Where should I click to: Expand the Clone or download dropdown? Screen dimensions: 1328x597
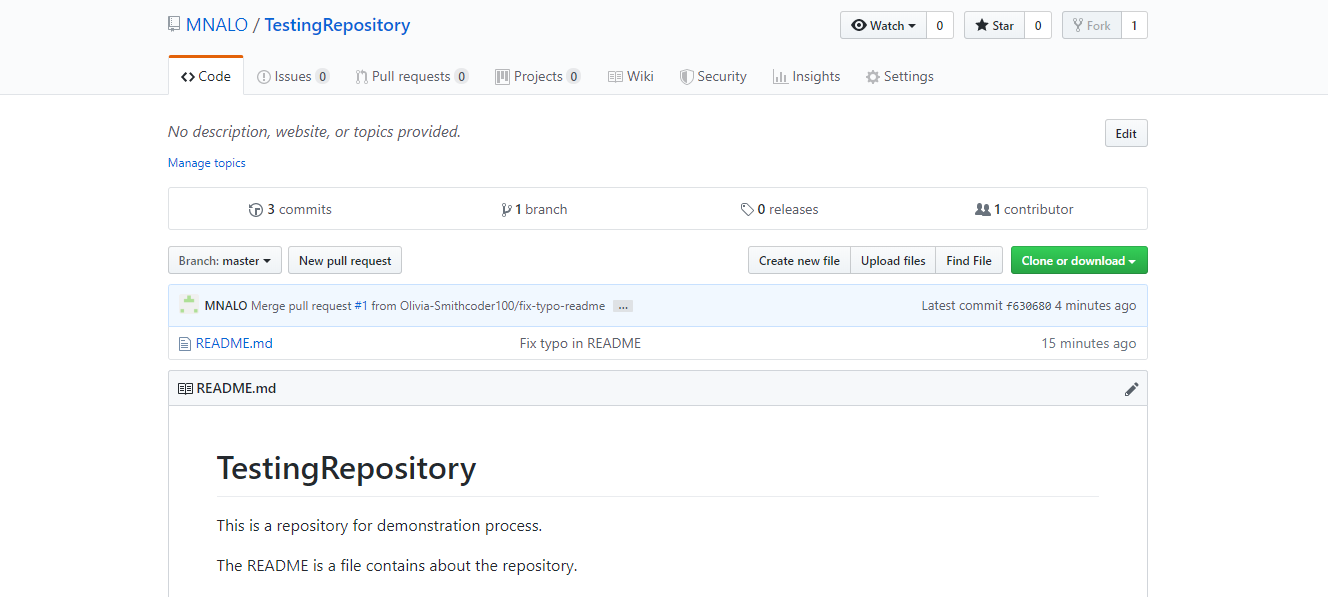point(1079,260)
